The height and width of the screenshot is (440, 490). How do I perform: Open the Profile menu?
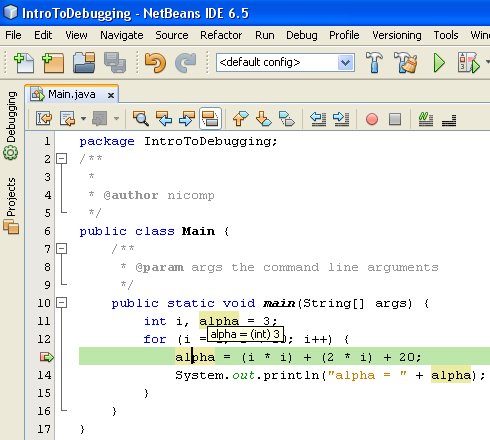pos(344,35)
